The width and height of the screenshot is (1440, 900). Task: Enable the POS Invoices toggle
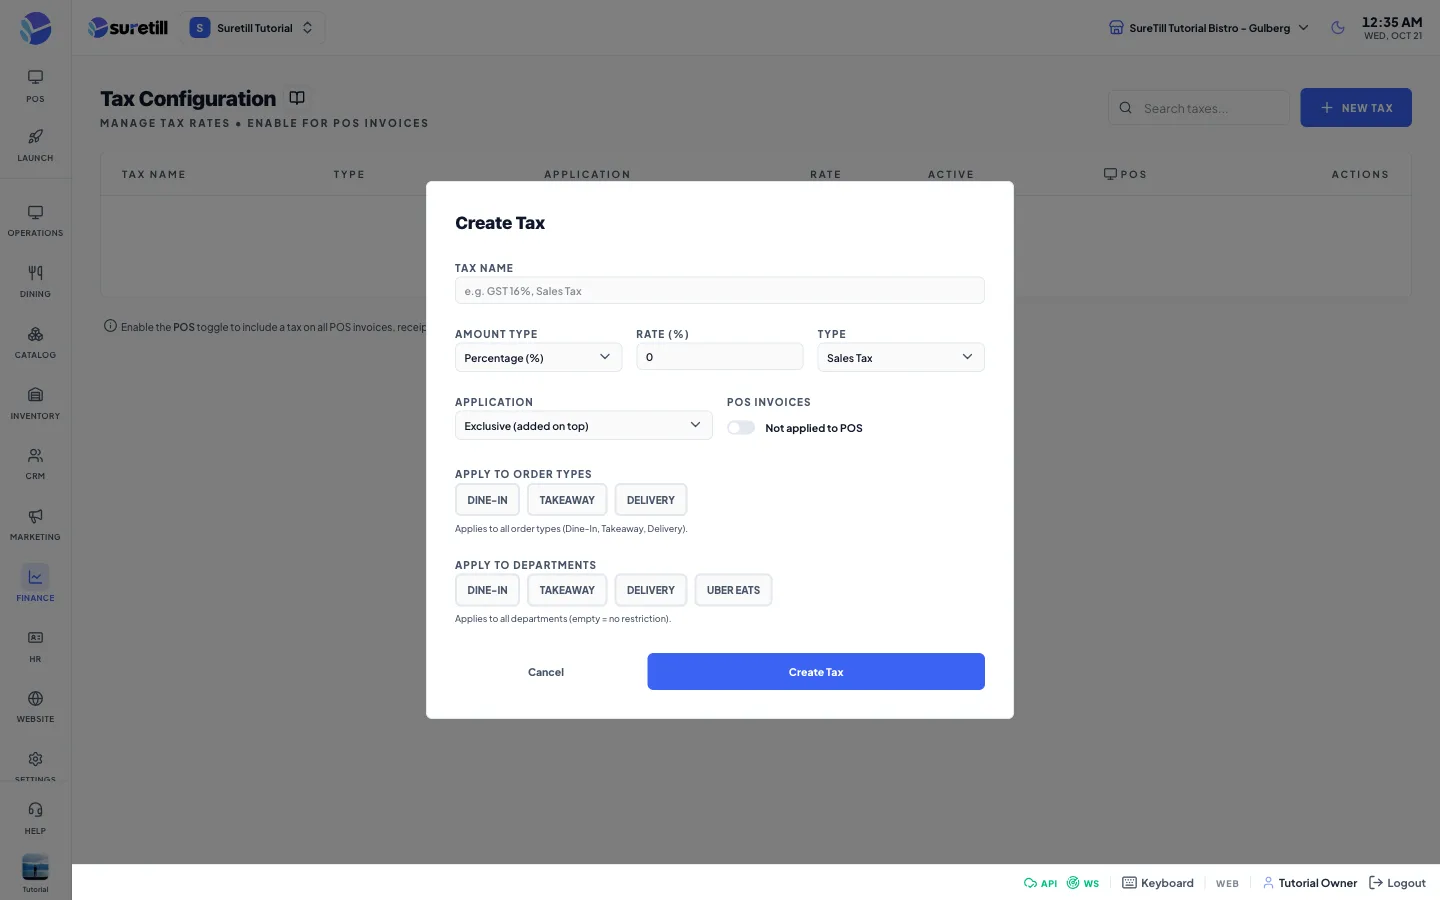click(x=741, y=428)
